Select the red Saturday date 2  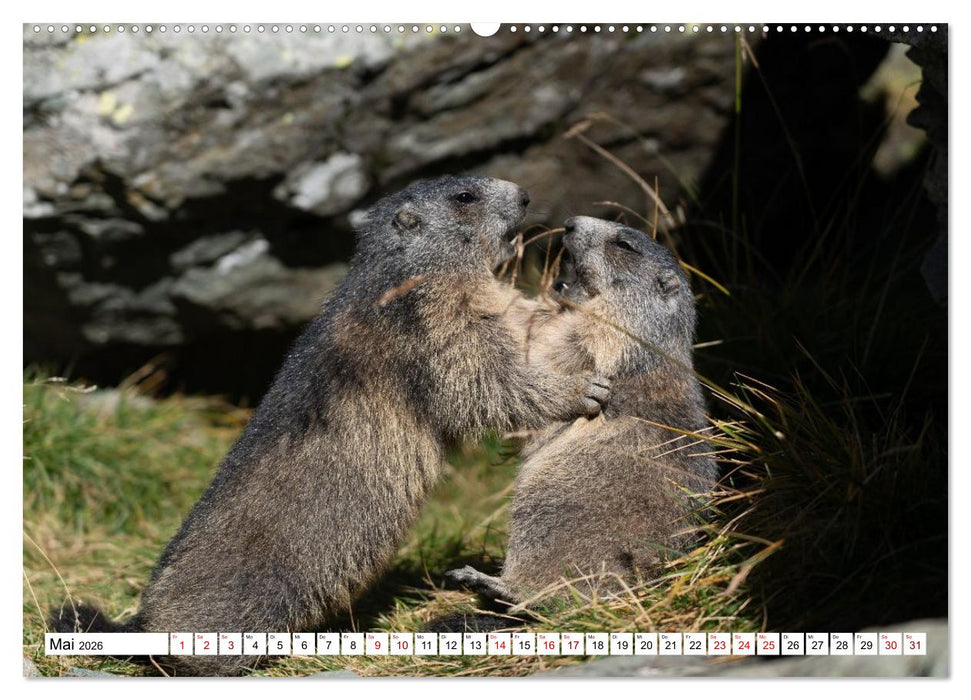pyautogui.click(x=205, y=643)
